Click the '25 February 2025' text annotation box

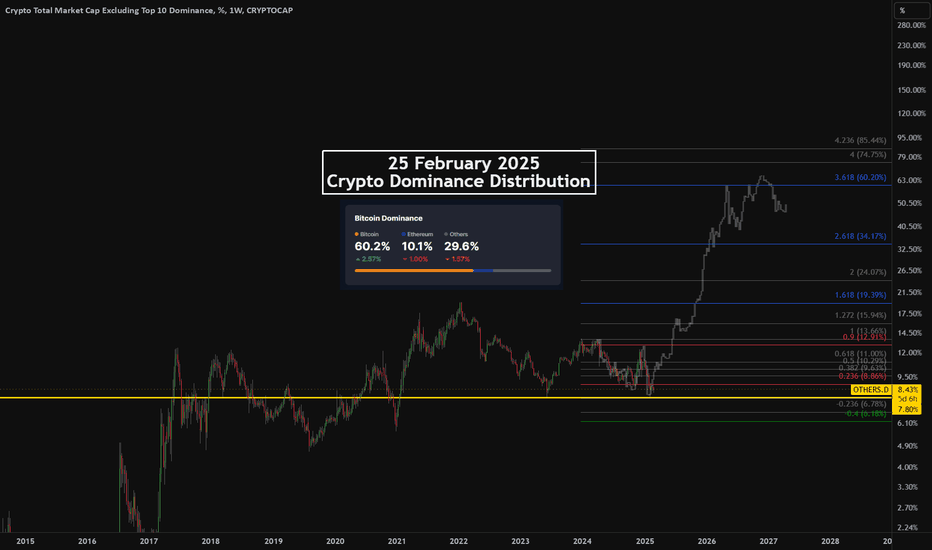[x=459, y=172]
